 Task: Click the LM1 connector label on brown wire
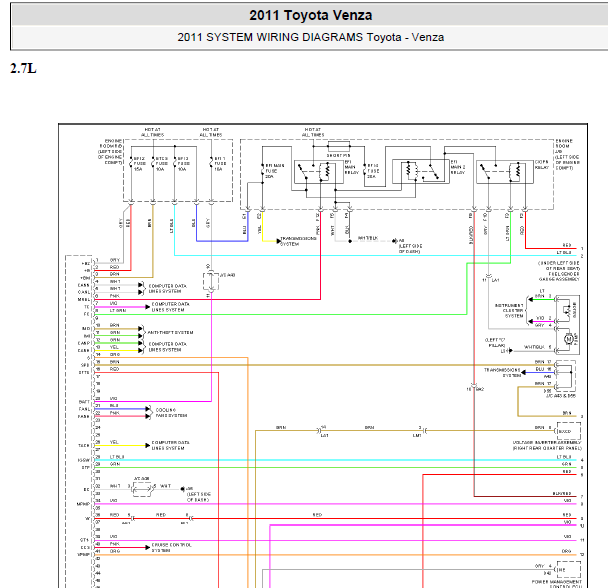pos(417,436)
